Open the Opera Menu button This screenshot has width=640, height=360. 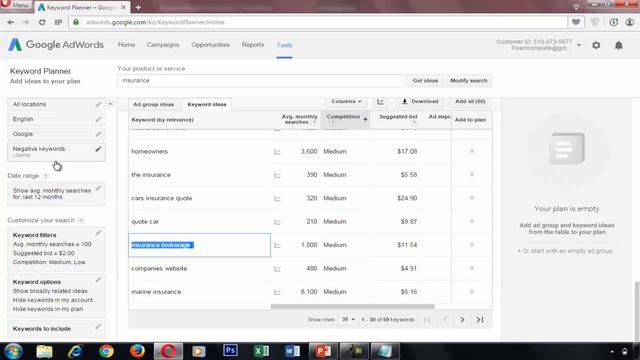(x=16, y=5)
